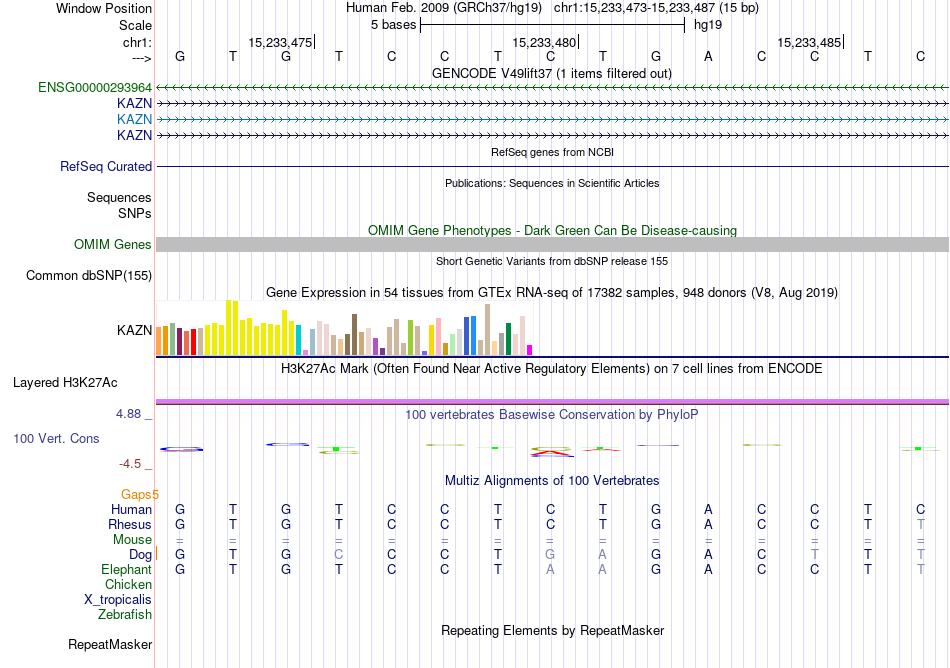Click the Layered H3K27Ac track label
Screen dimensions: 950x668
65,383
